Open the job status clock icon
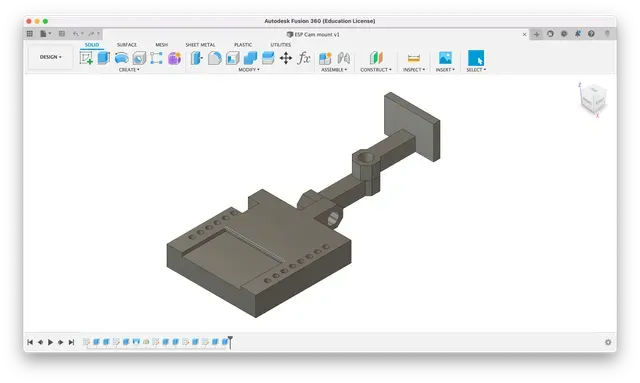 tap(564, 34)
